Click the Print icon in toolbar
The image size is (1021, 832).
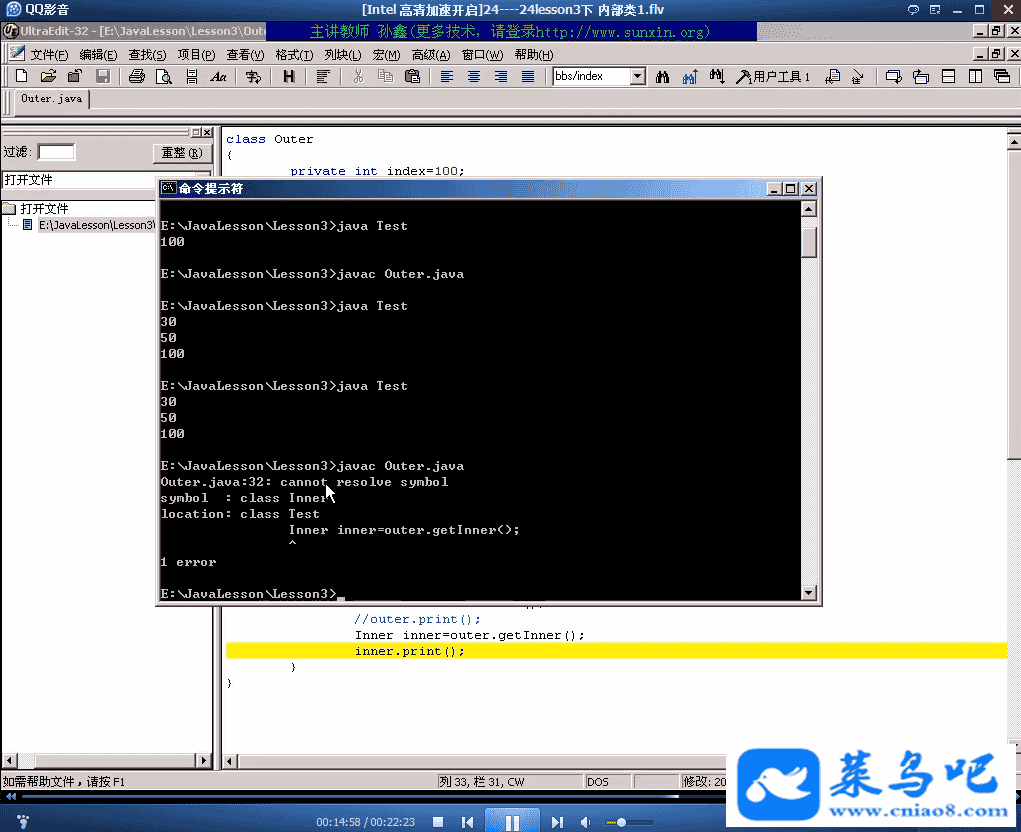tap(136, 76)
